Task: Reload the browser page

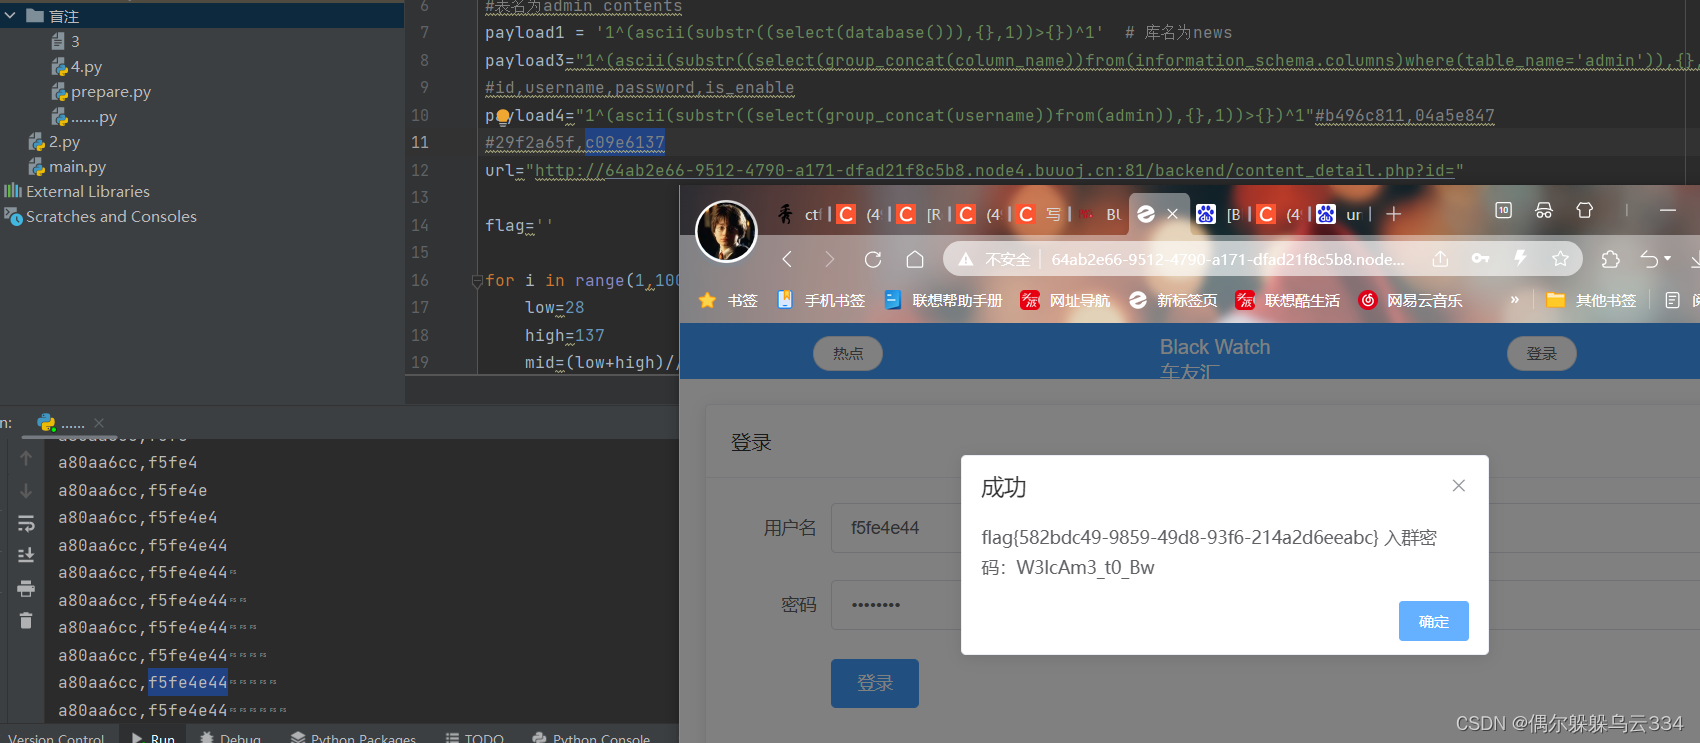Action: coord(873,259)
